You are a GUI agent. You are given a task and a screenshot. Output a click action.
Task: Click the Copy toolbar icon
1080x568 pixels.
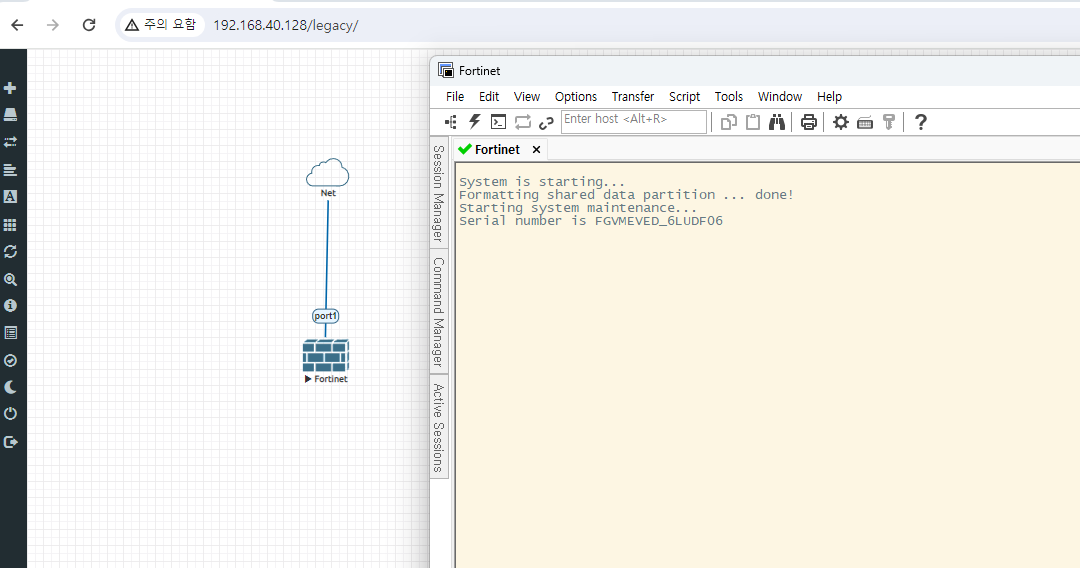[x=728, y=123]
